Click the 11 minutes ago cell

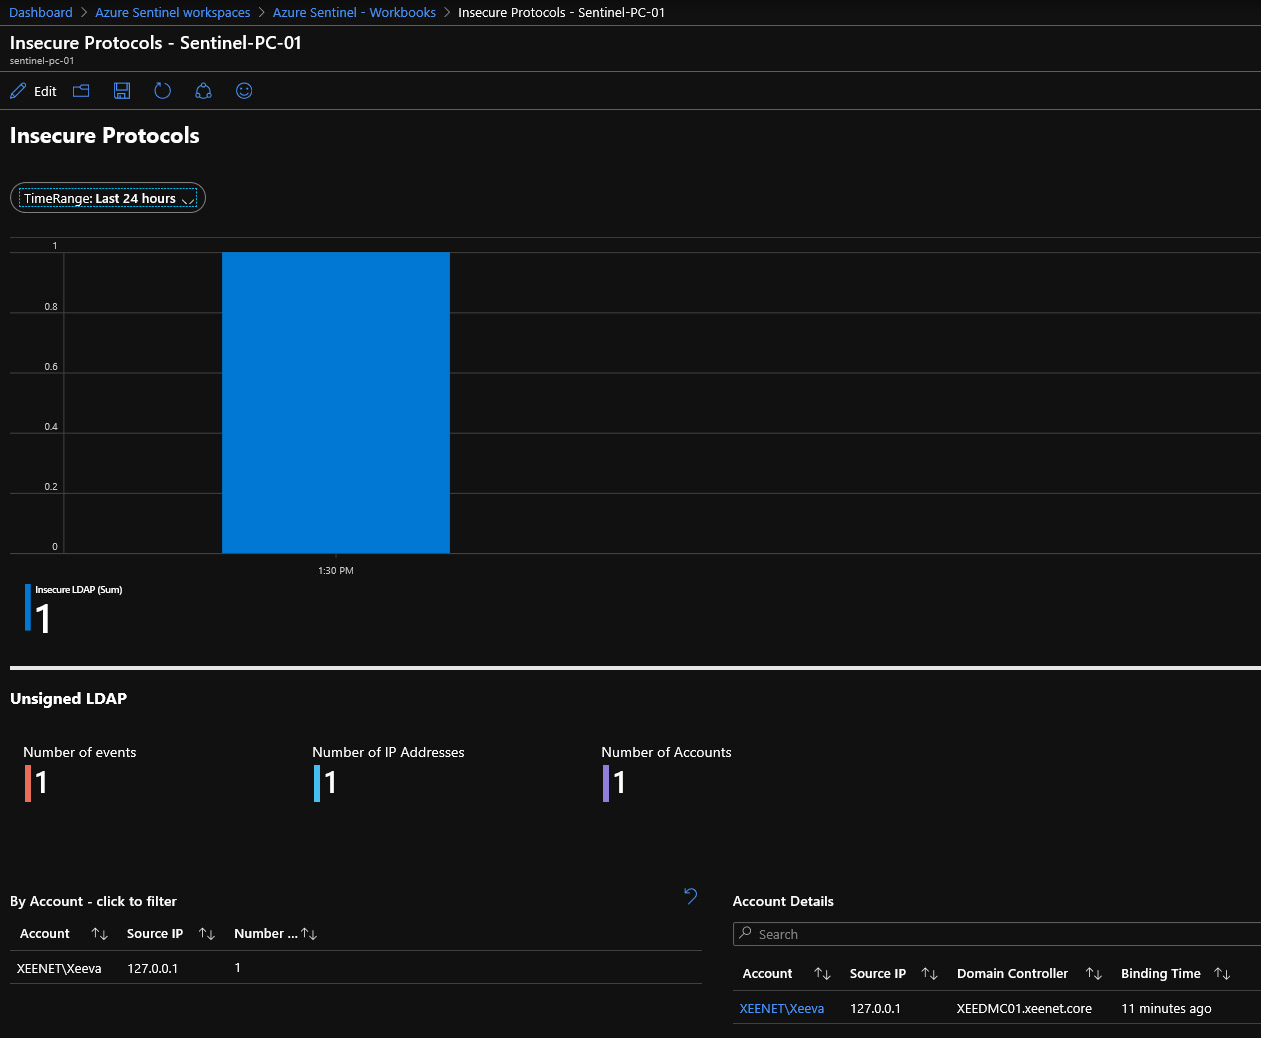pos(1166,1008)
